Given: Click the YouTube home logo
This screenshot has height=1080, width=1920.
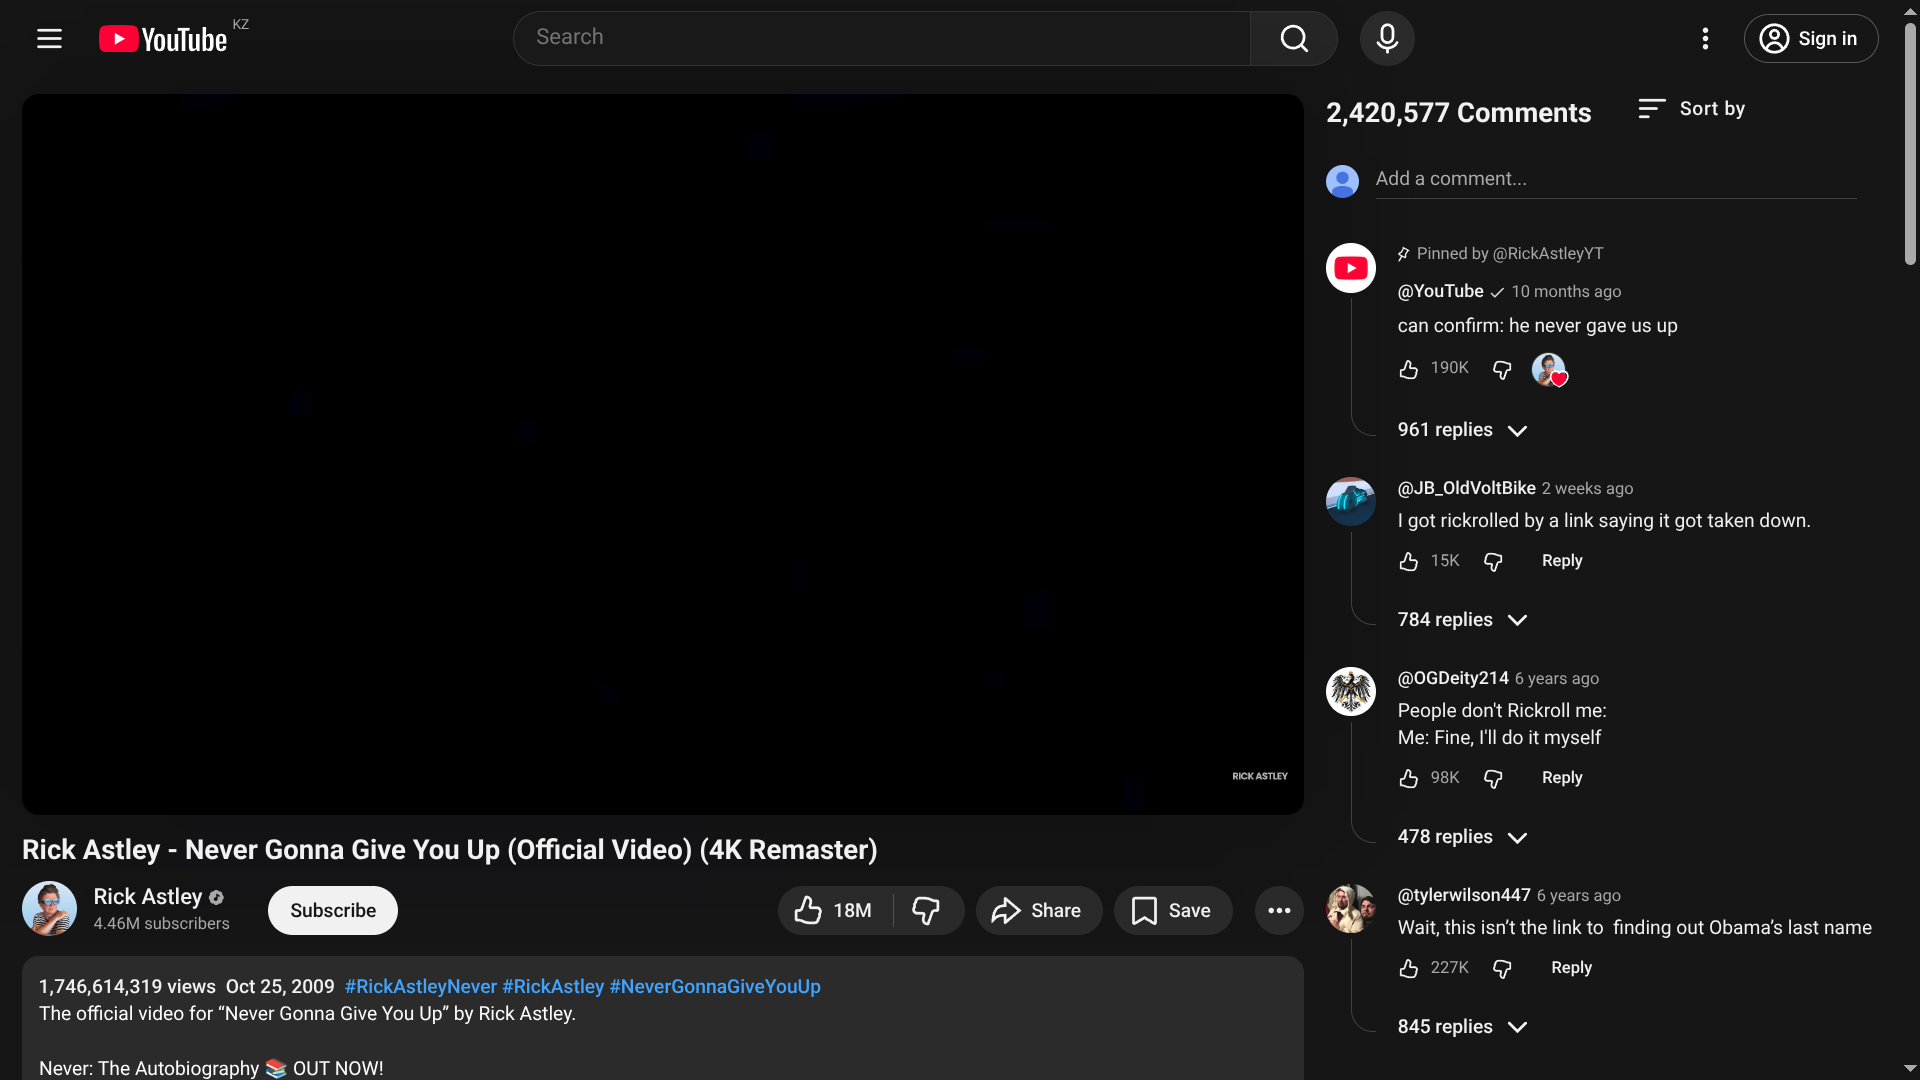Looking at the screenshot, I should click(x=164, y=39).
